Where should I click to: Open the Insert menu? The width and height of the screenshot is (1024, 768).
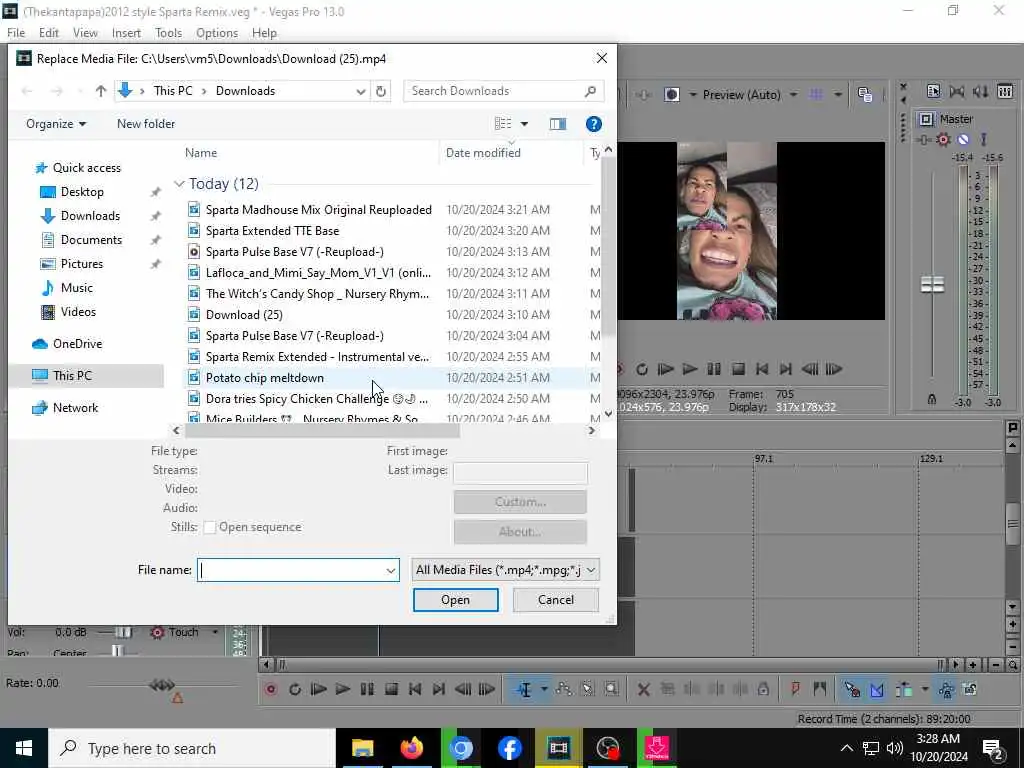[x=126, y=33]
